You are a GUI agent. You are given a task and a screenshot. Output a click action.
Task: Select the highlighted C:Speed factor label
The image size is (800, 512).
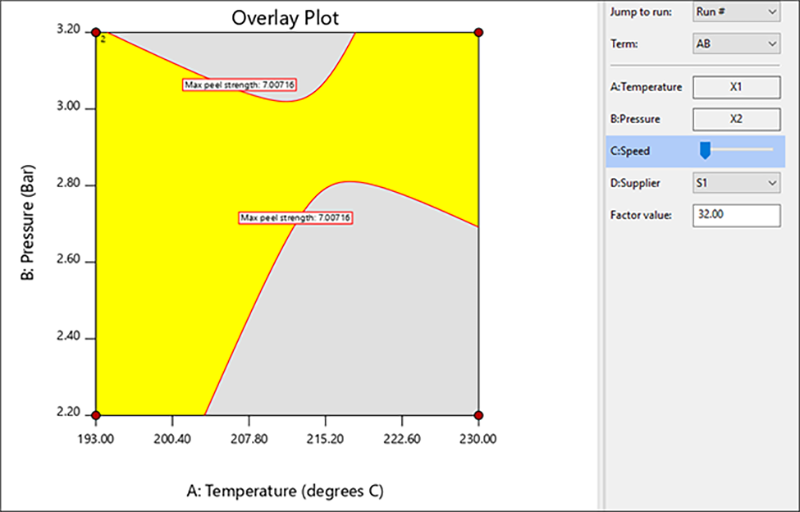pos(630,151)
